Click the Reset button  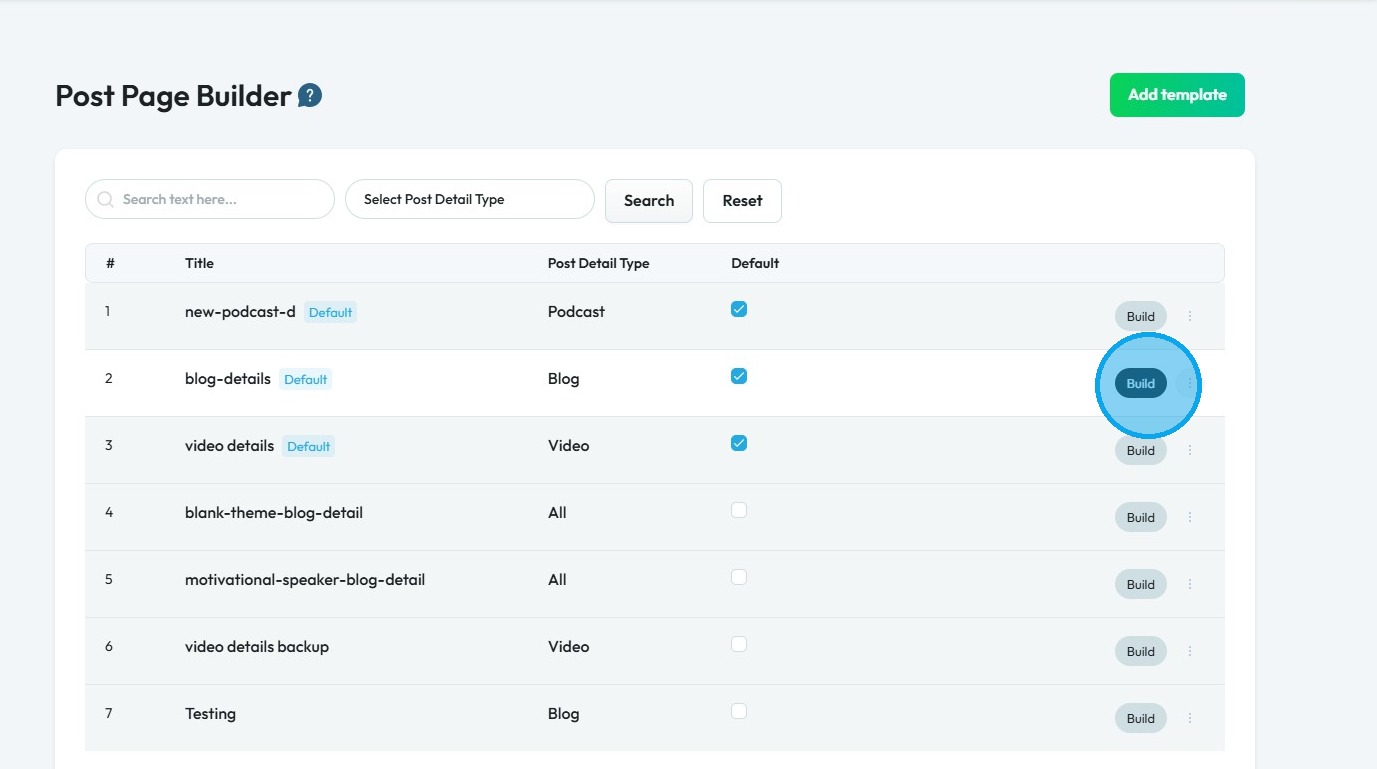742,201
